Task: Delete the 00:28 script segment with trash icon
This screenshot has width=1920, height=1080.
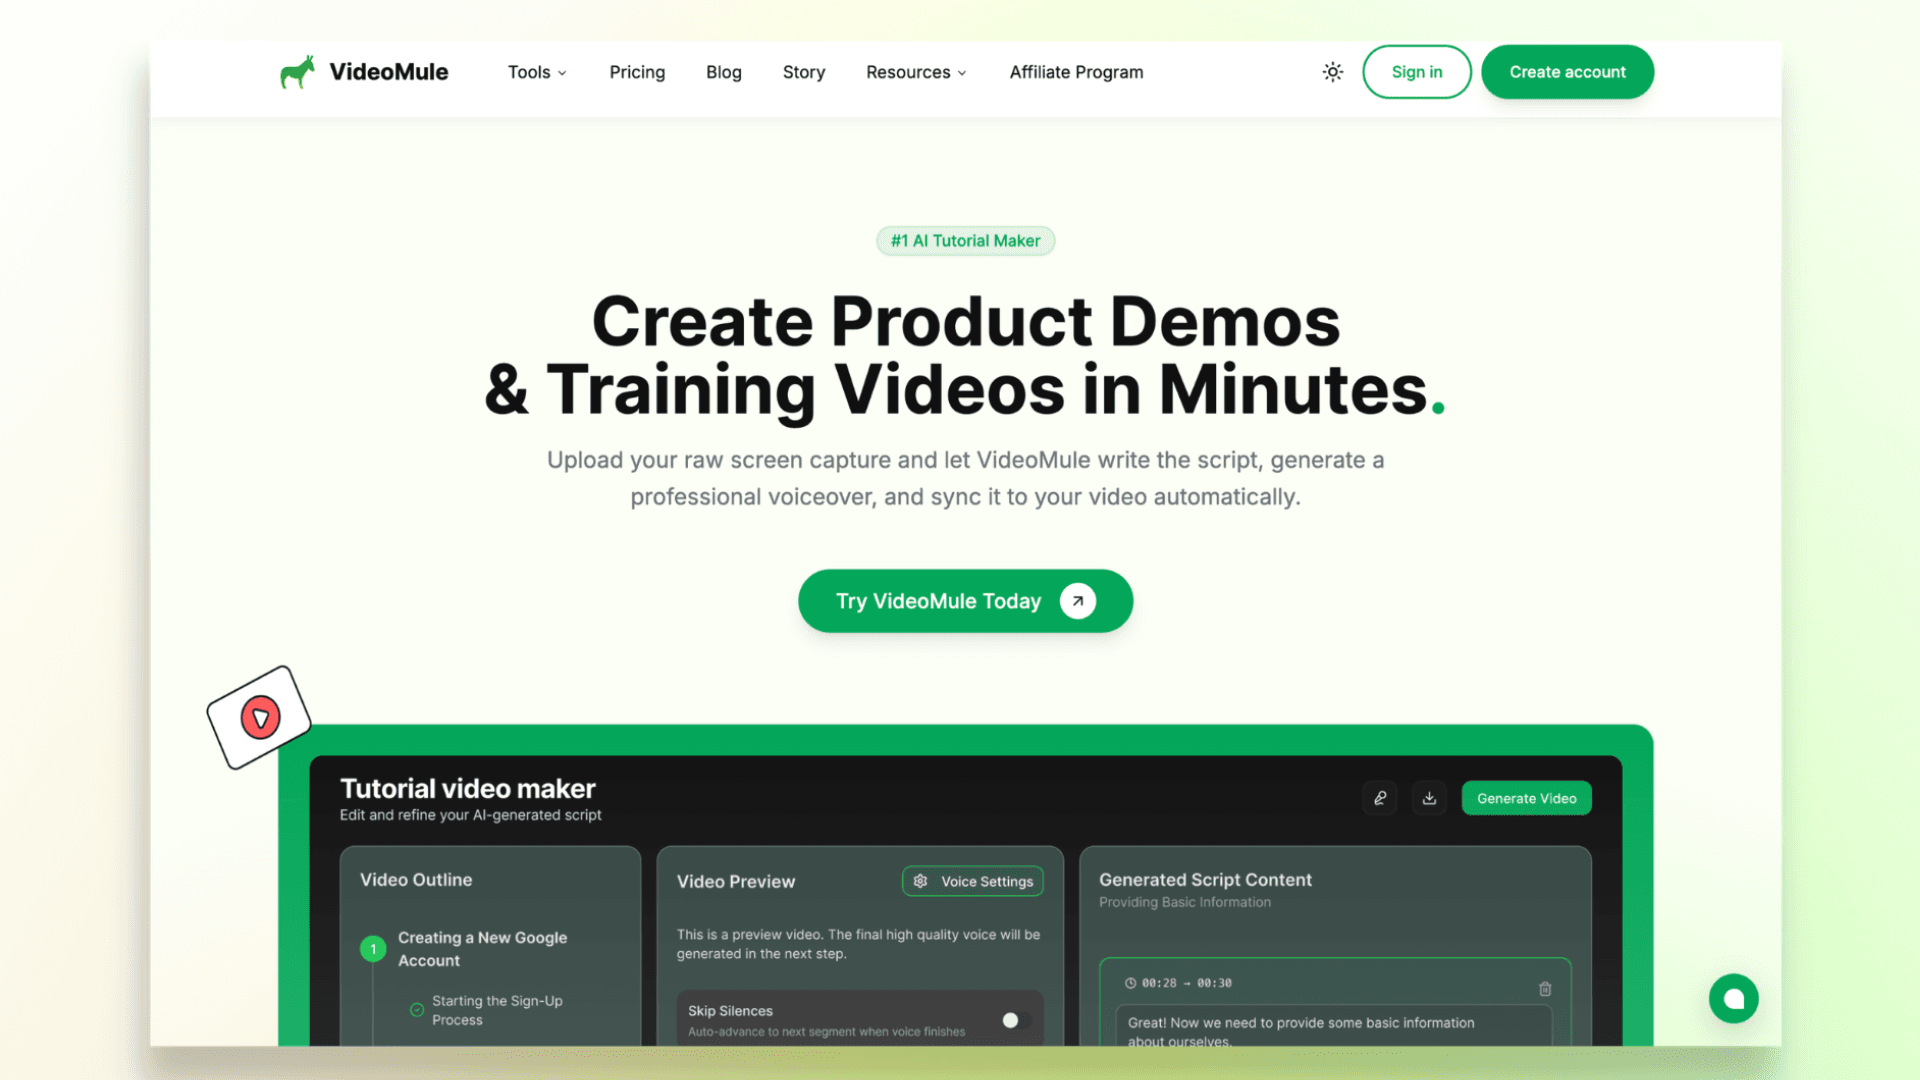Action: [x=1545, y=989]
